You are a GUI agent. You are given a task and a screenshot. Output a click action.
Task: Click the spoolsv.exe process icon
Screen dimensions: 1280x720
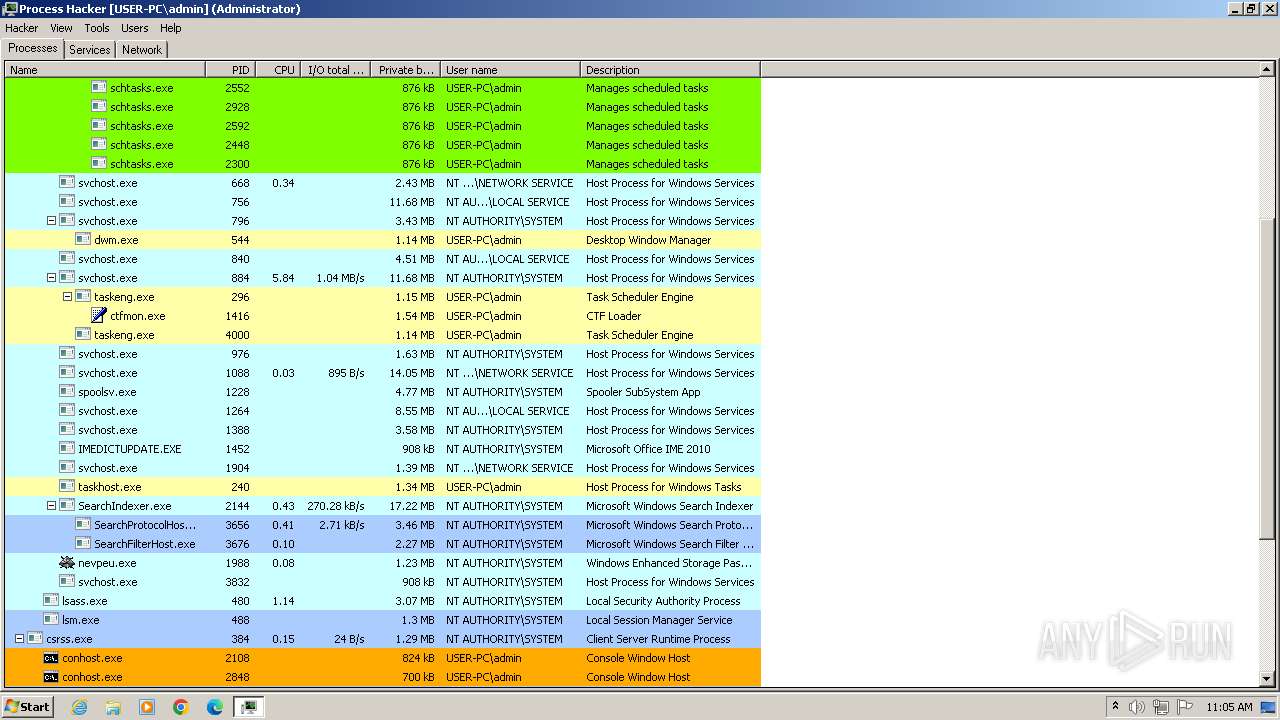(67, 392)
